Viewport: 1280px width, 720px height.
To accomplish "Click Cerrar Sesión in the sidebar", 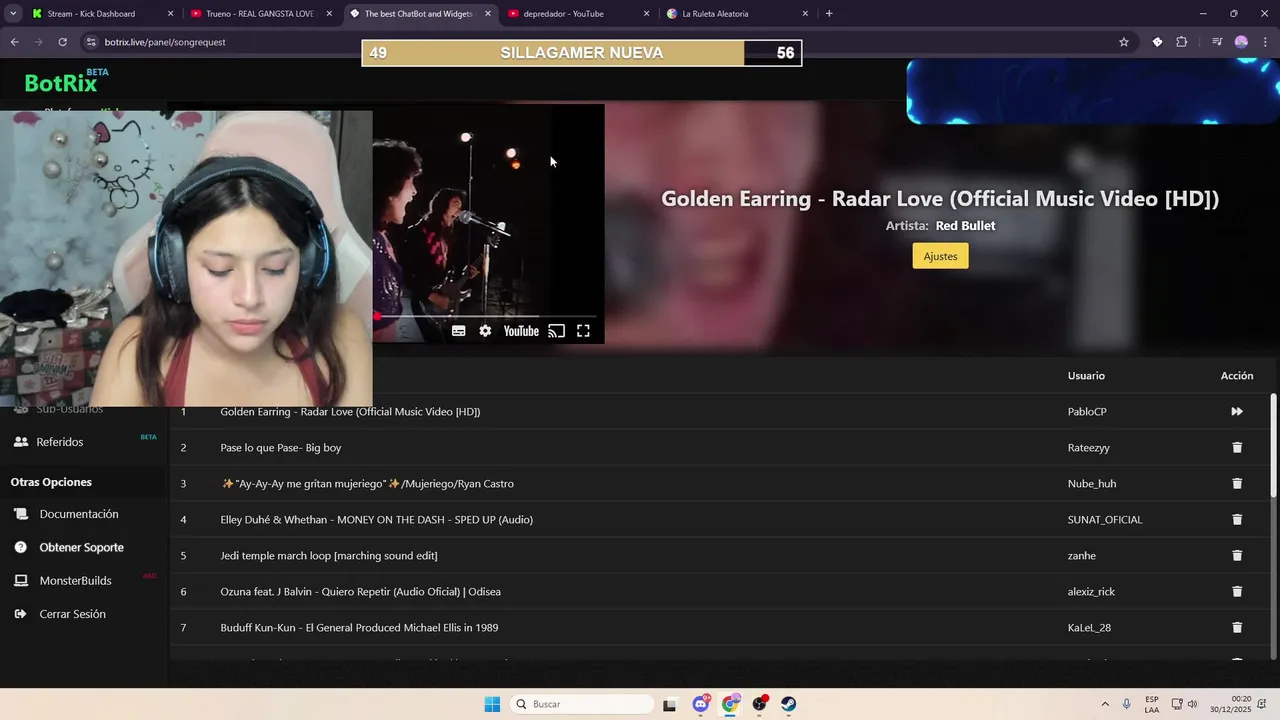I will tap(72, 614).
